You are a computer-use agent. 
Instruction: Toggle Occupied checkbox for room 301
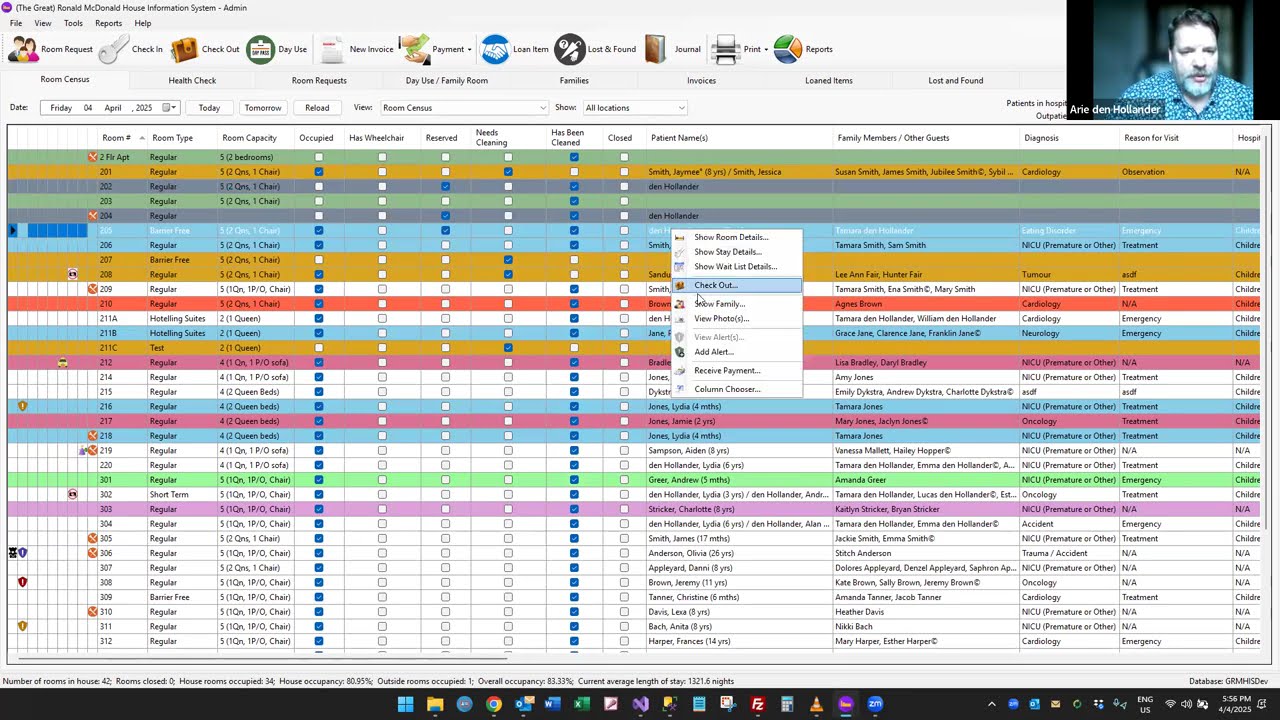point(319,480)
